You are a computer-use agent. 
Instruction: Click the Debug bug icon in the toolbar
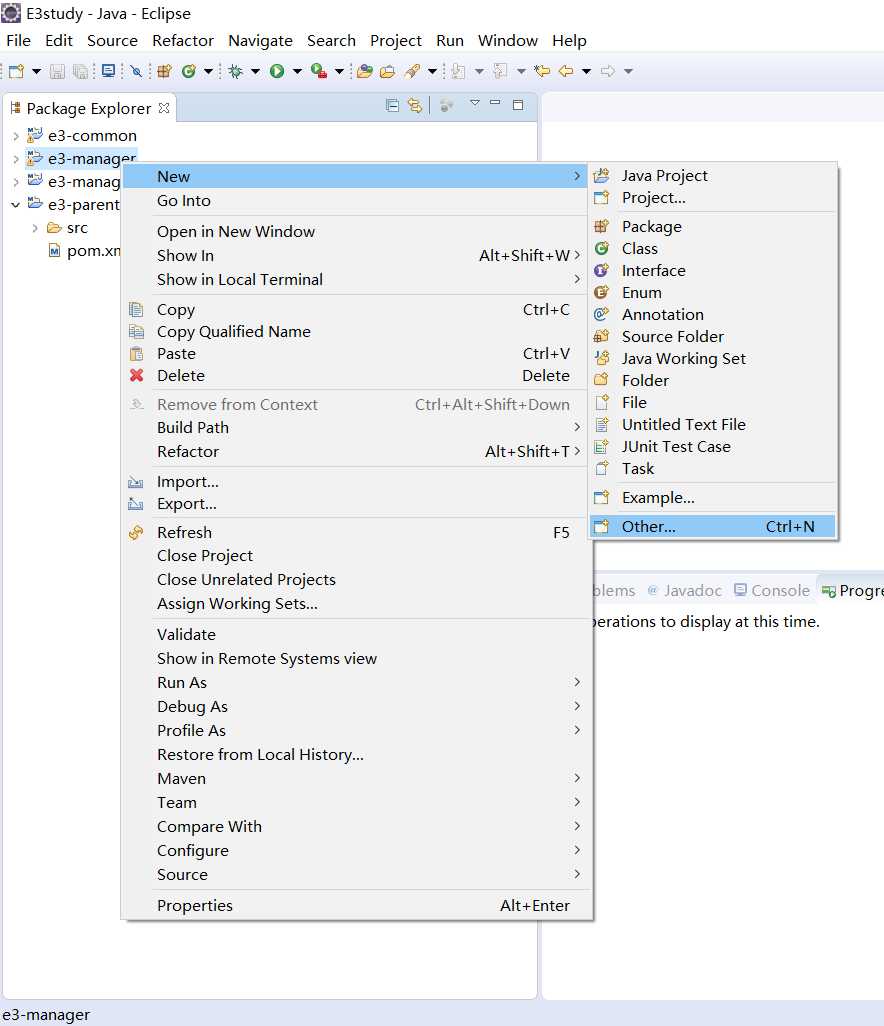236,71
